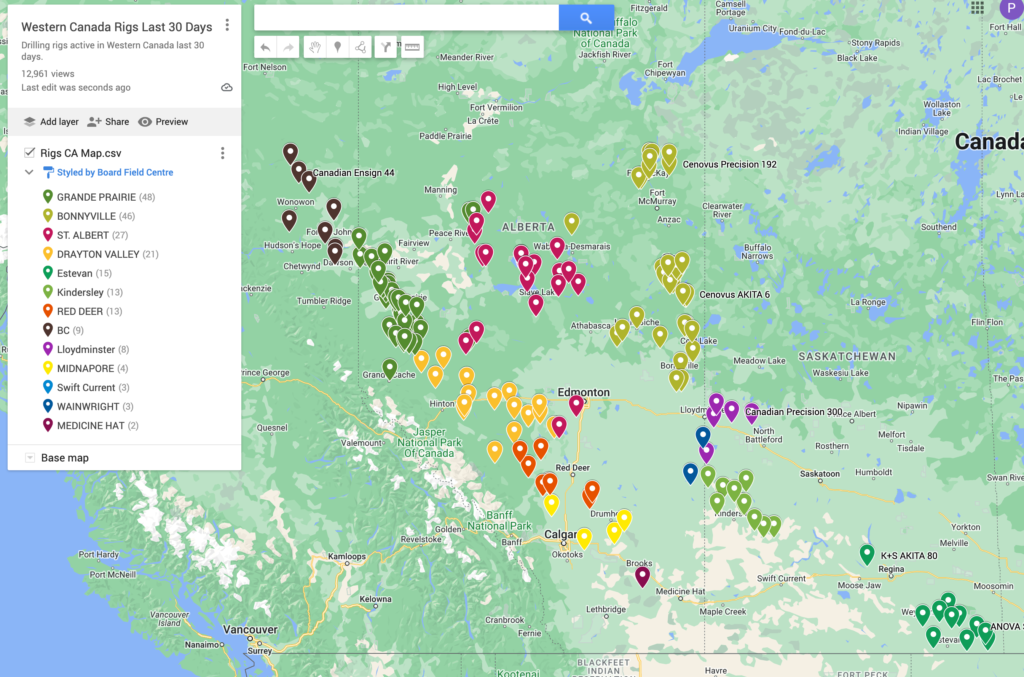1024x677 pixels.
Task: Expand the Base map dropdown arrow
Action: 29,458
